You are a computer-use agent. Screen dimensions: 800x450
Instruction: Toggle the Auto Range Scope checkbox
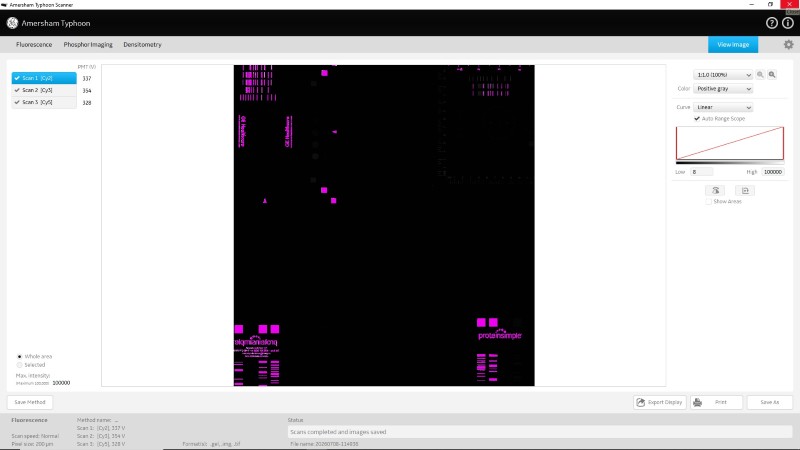point(697,118)
